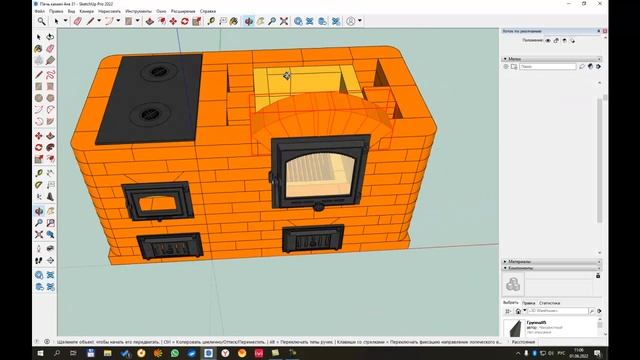Choose the Rectangle tool in left toolbar
The height and width of the screenshot is (360, 640).
pyautogui.click(x=39, y=86)
